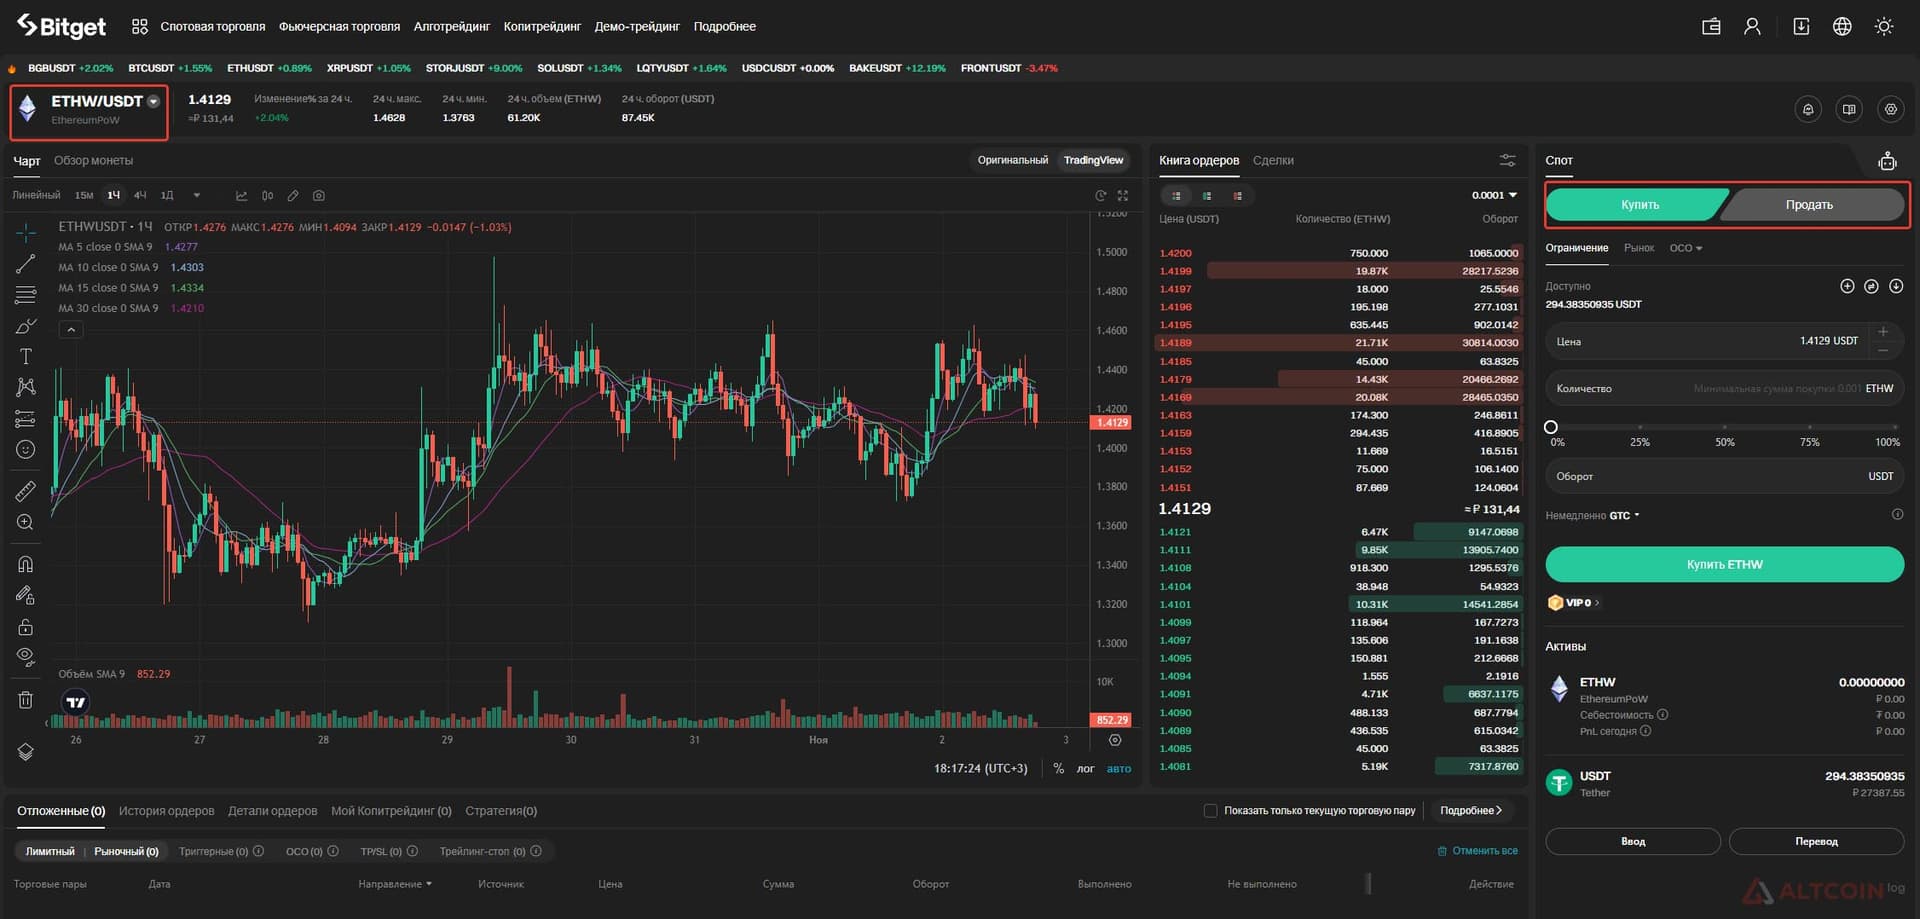
Task: Show only sell orders in order book
Action: pyautogui.click(x=1237, y=196)
